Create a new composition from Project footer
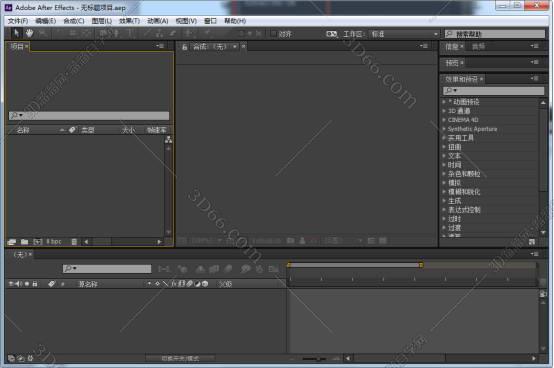Viewport: 554px width, 368px height. 37,242
